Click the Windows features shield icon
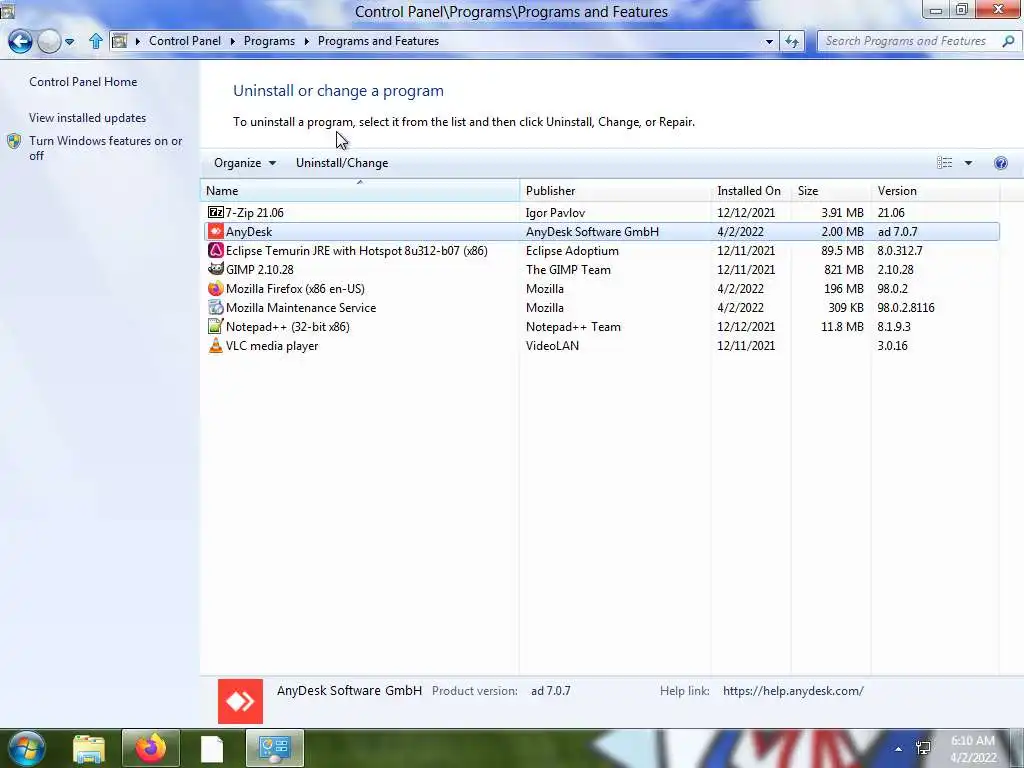The width and height of the screenshot is (1024, 768). [14, 141]
